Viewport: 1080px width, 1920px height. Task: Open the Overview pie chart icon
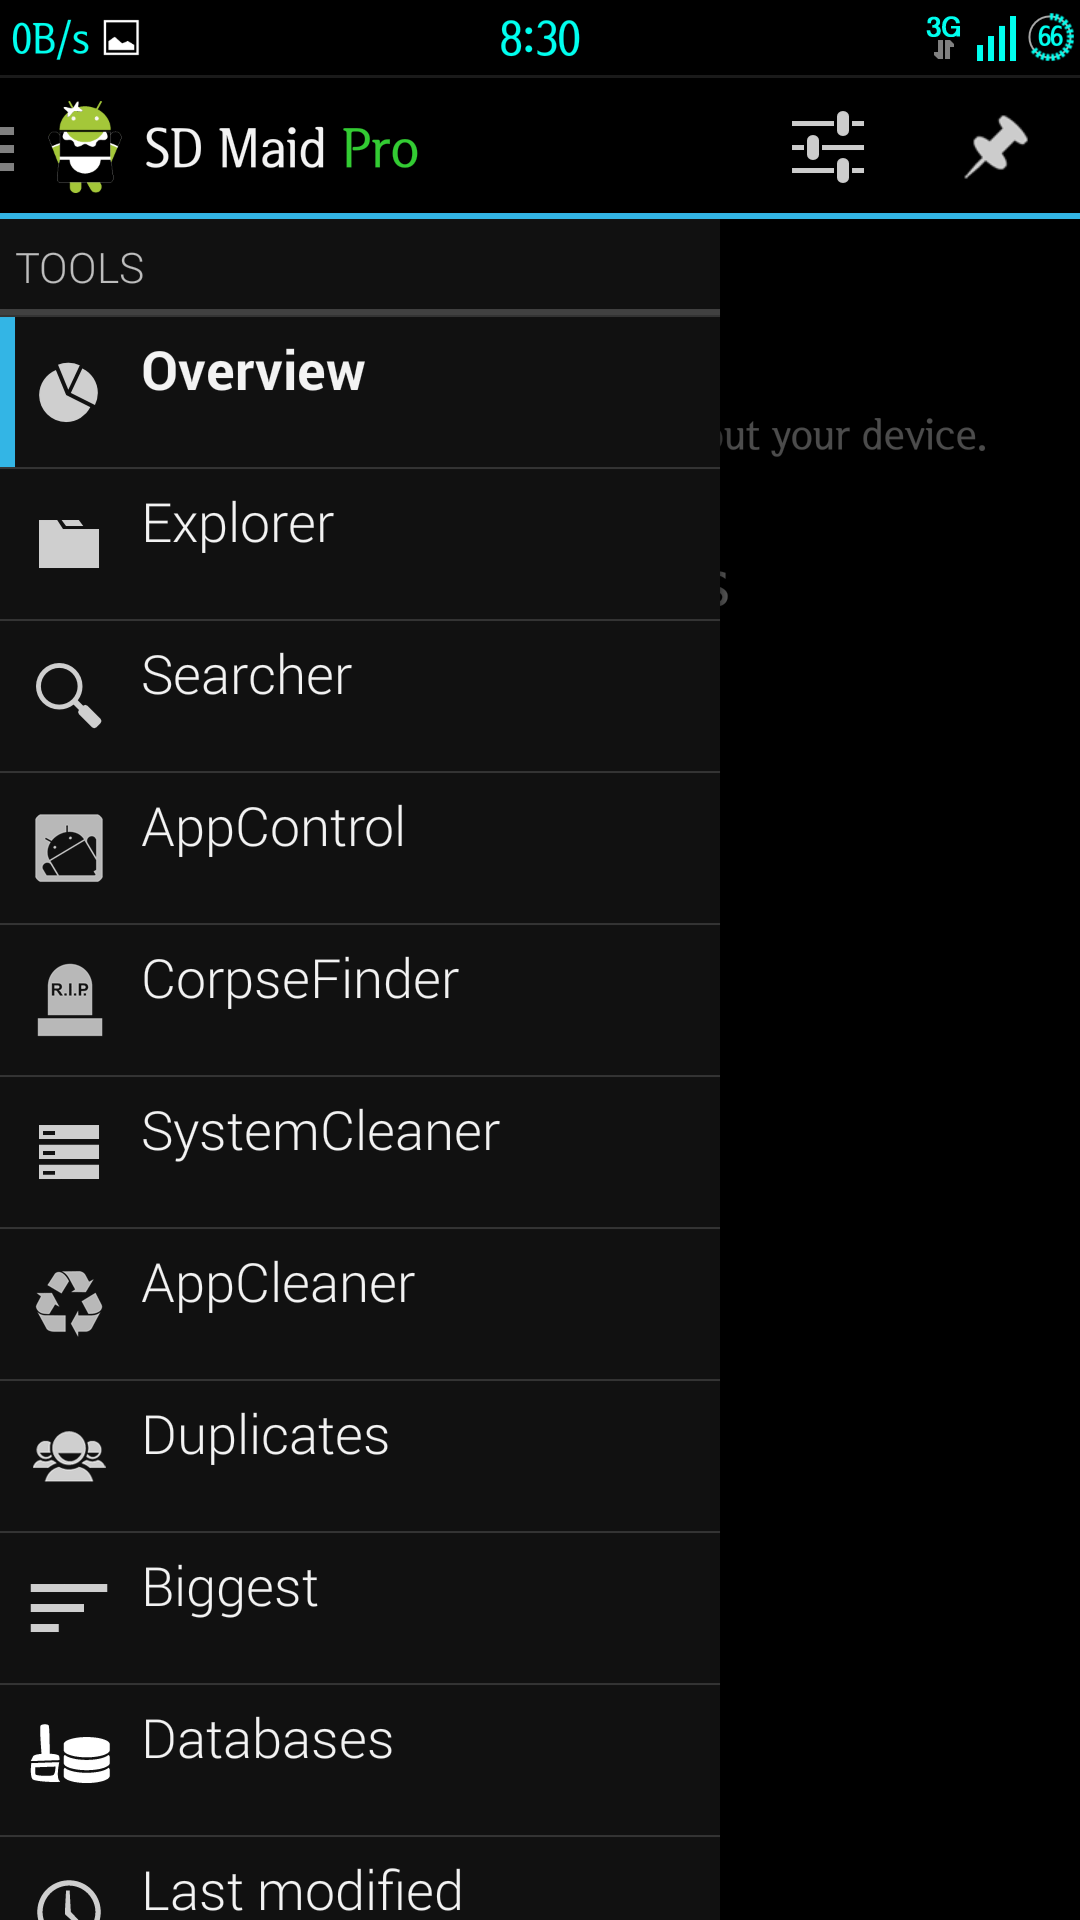click(x=68, y=392)
